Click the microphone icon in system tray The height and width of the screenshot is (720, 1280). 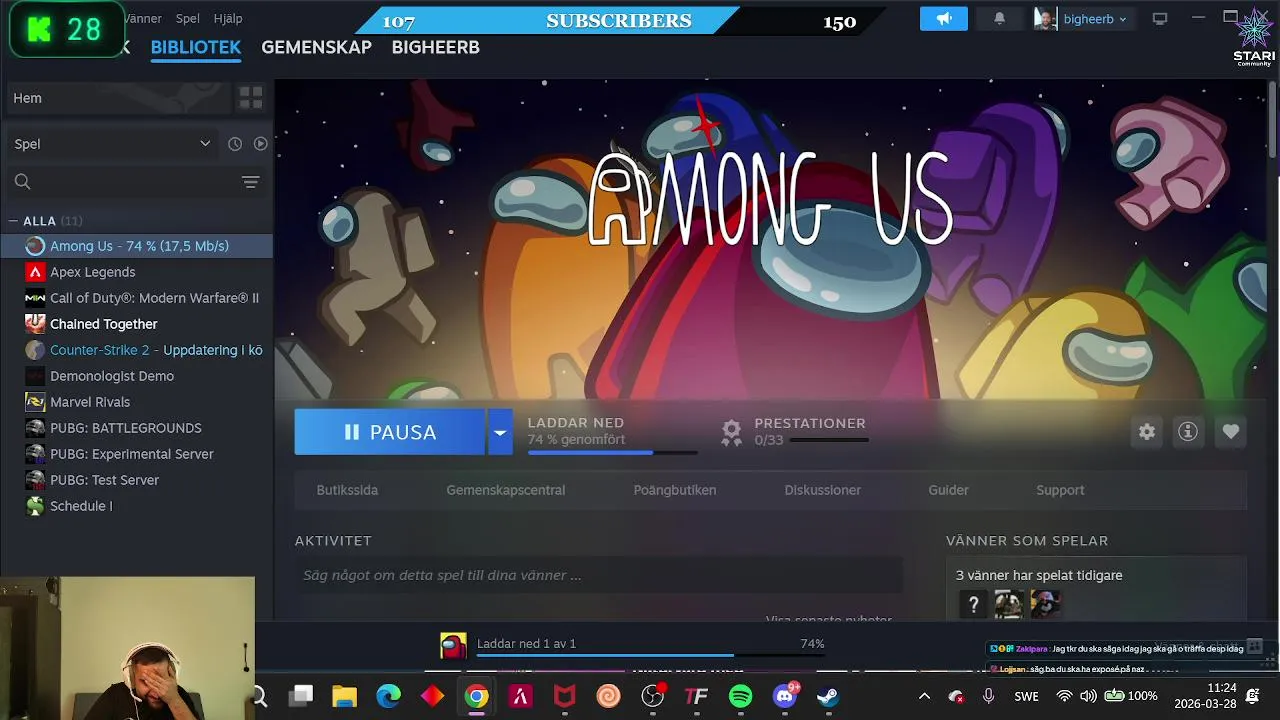pos(989,696)
